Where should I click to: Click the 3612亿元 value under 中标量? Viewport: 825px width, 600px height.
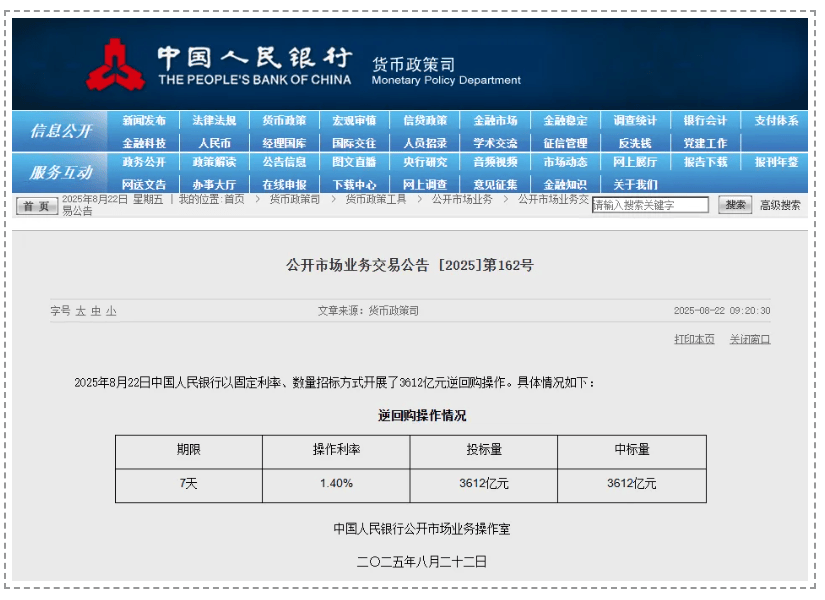coord(632,483)
